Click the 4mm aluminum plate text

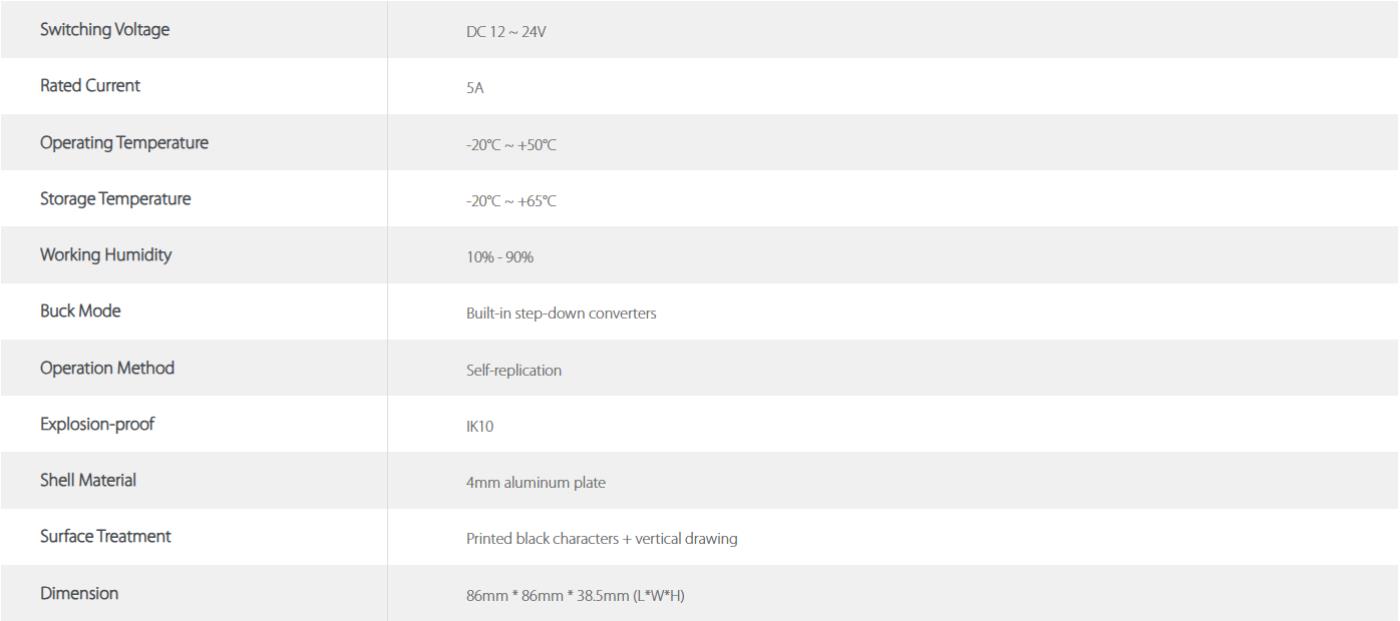pos(536,483)
